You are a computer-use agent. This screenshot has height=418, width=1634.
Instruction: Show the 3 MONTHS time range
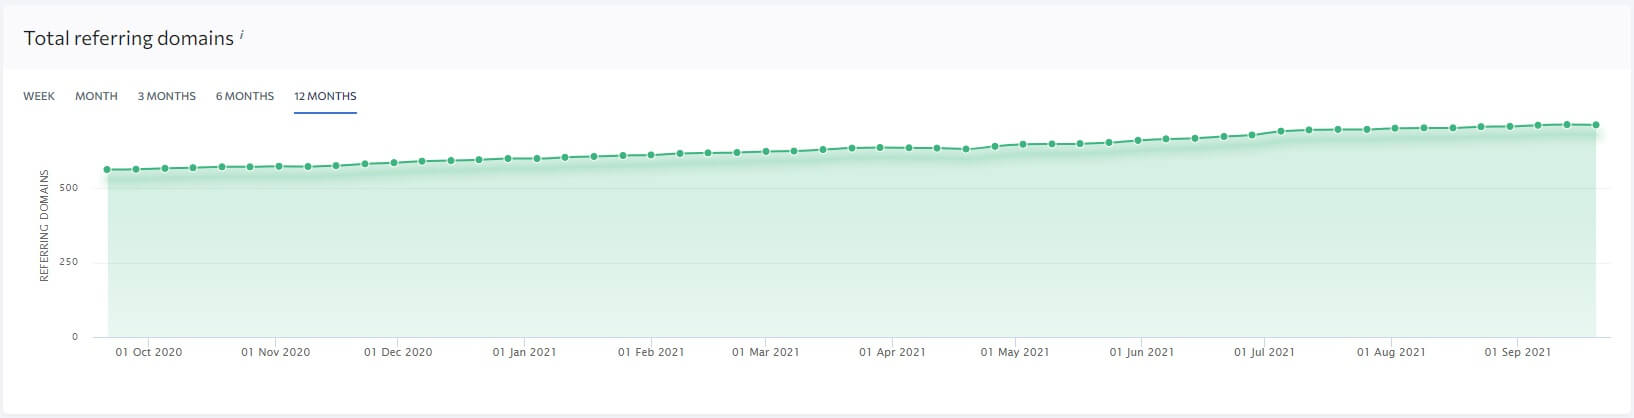[166, 96]
